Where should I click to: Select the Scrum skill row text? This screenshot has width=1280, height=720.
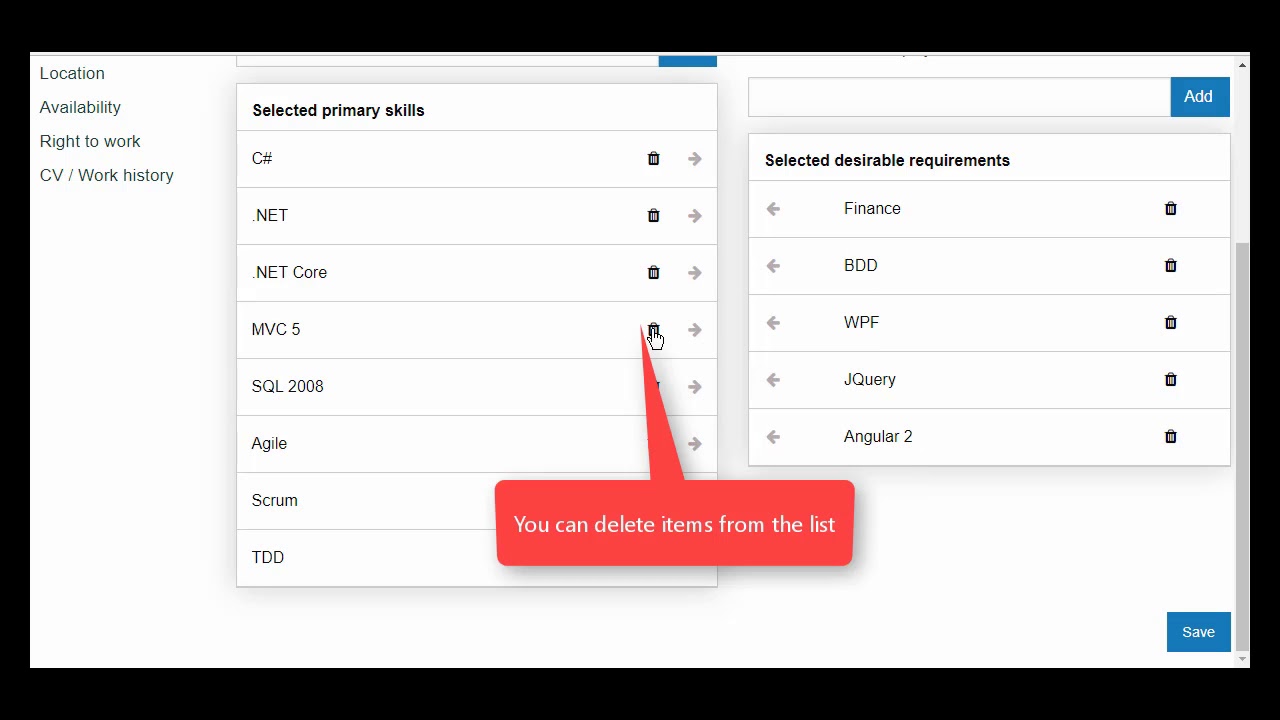275,501
